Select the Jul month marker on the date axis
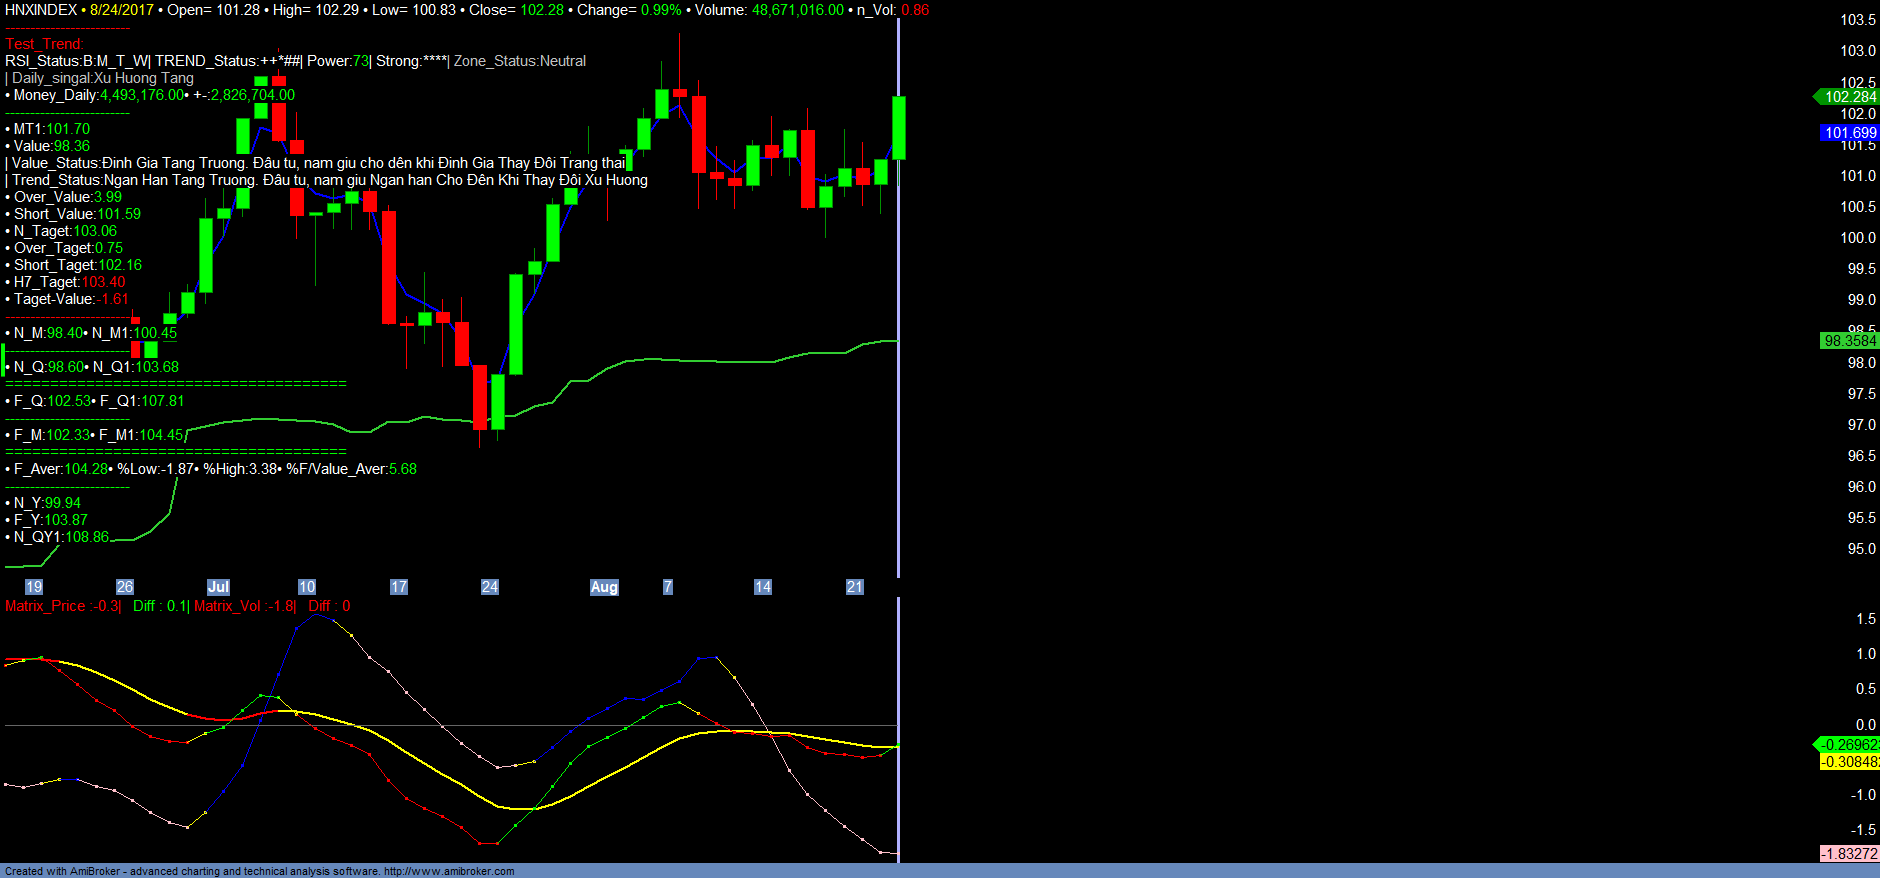 pyautogui.click(x=218, y=587)
